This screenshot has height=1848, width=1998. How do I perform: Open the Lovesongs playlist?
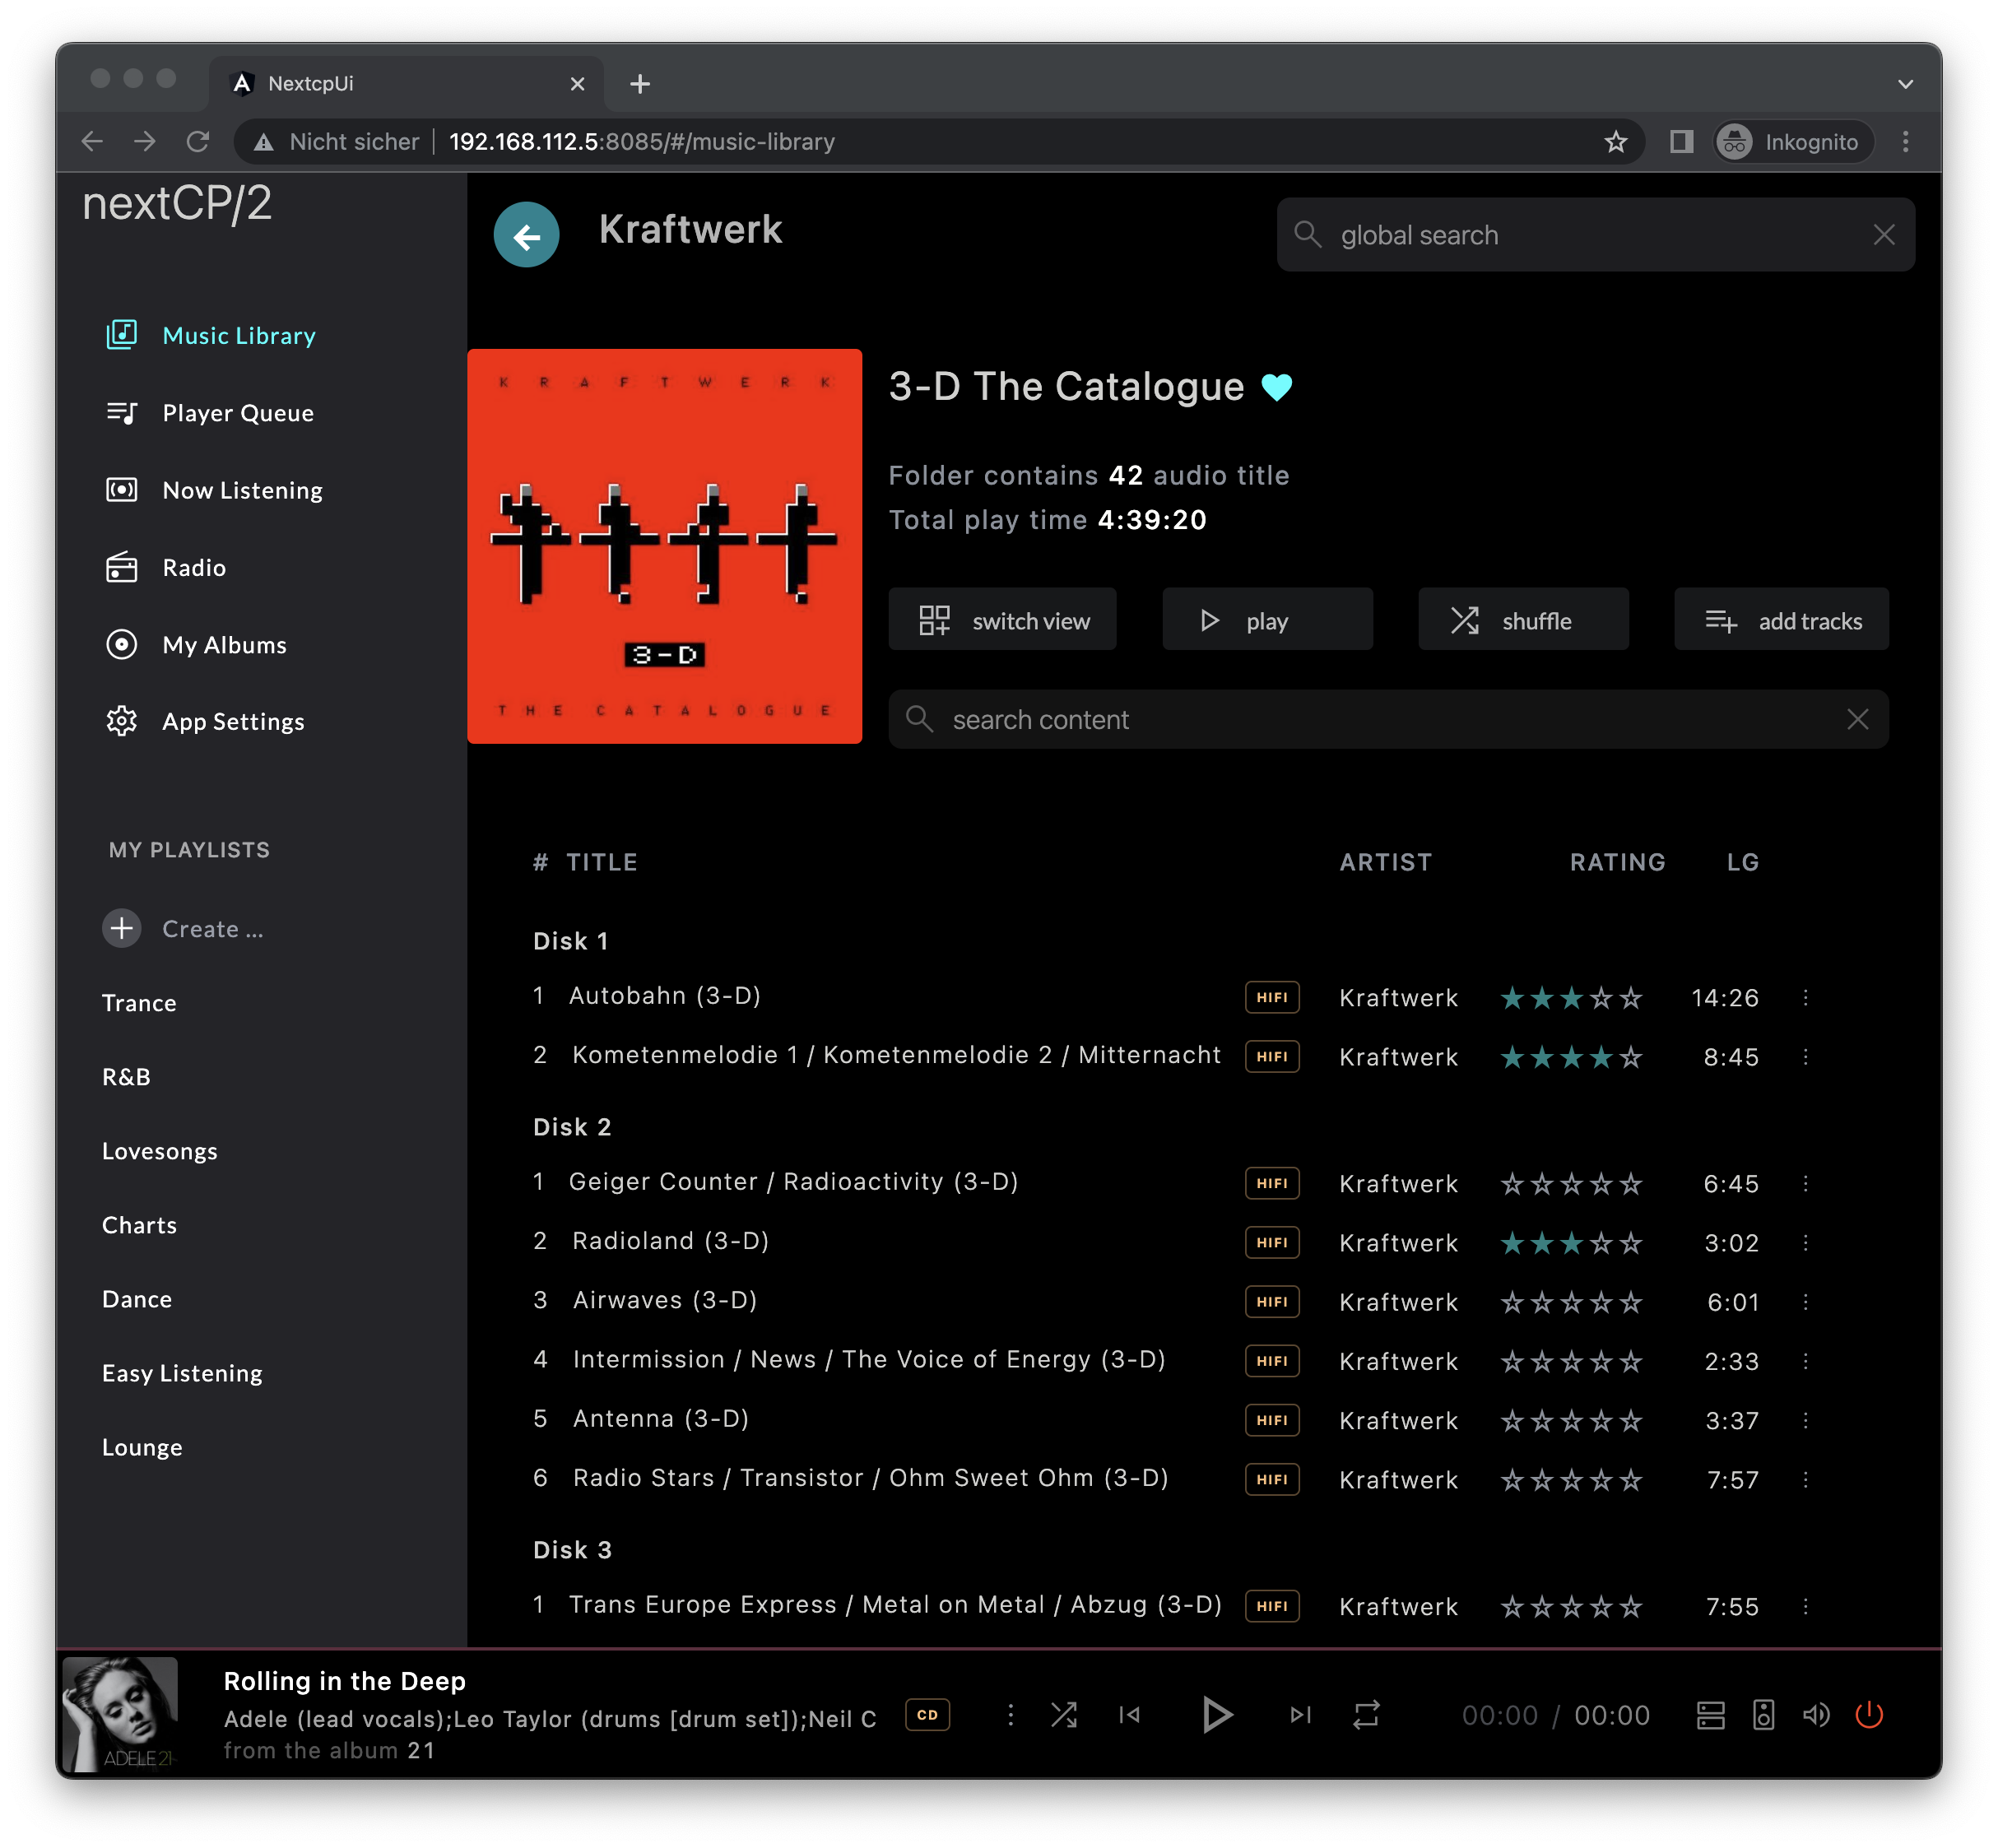point(160,1150)
